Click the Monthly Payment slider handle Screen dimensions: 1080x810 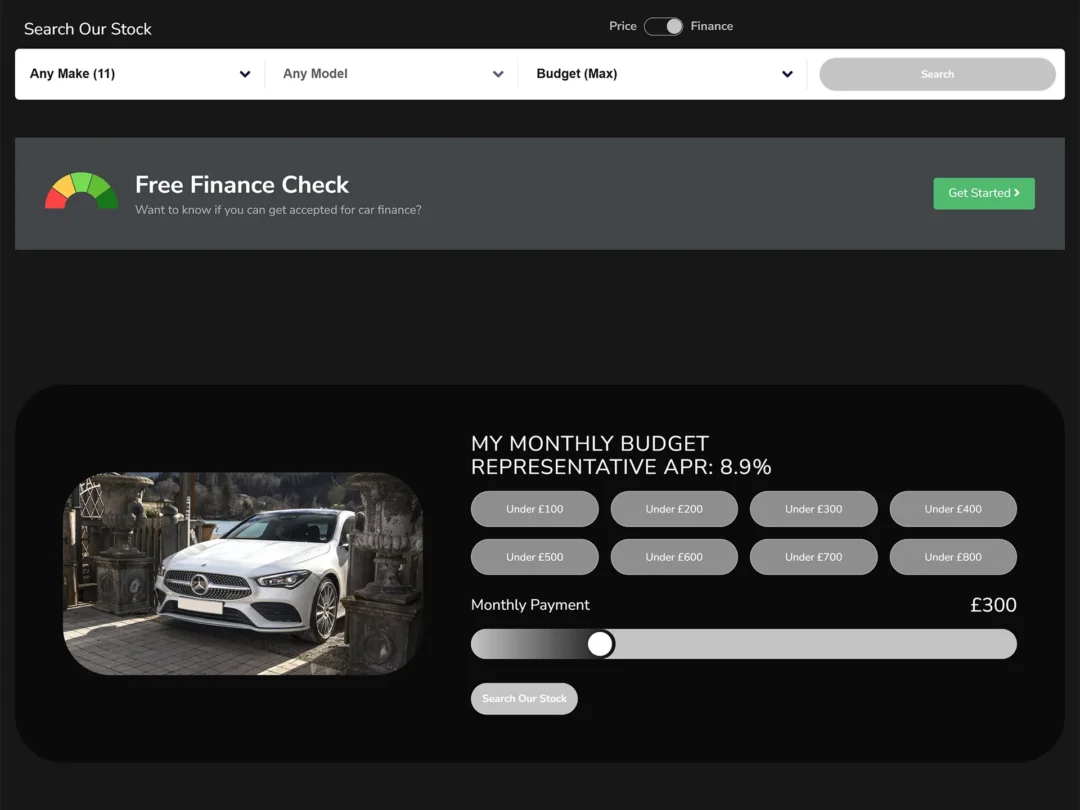600,644
